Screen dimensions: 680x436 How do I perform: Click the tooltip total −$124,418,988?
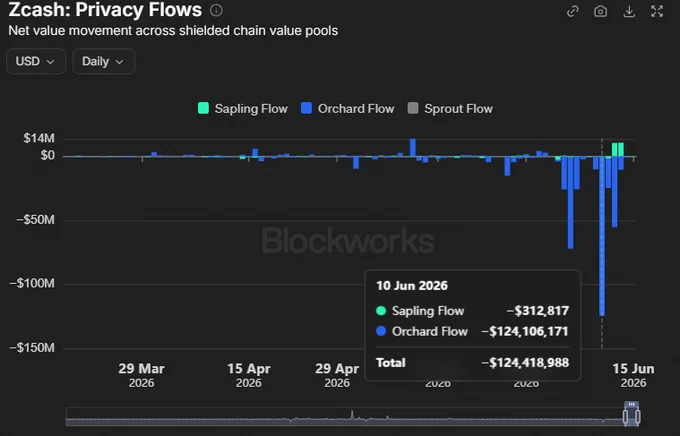(x=525, y=363)
